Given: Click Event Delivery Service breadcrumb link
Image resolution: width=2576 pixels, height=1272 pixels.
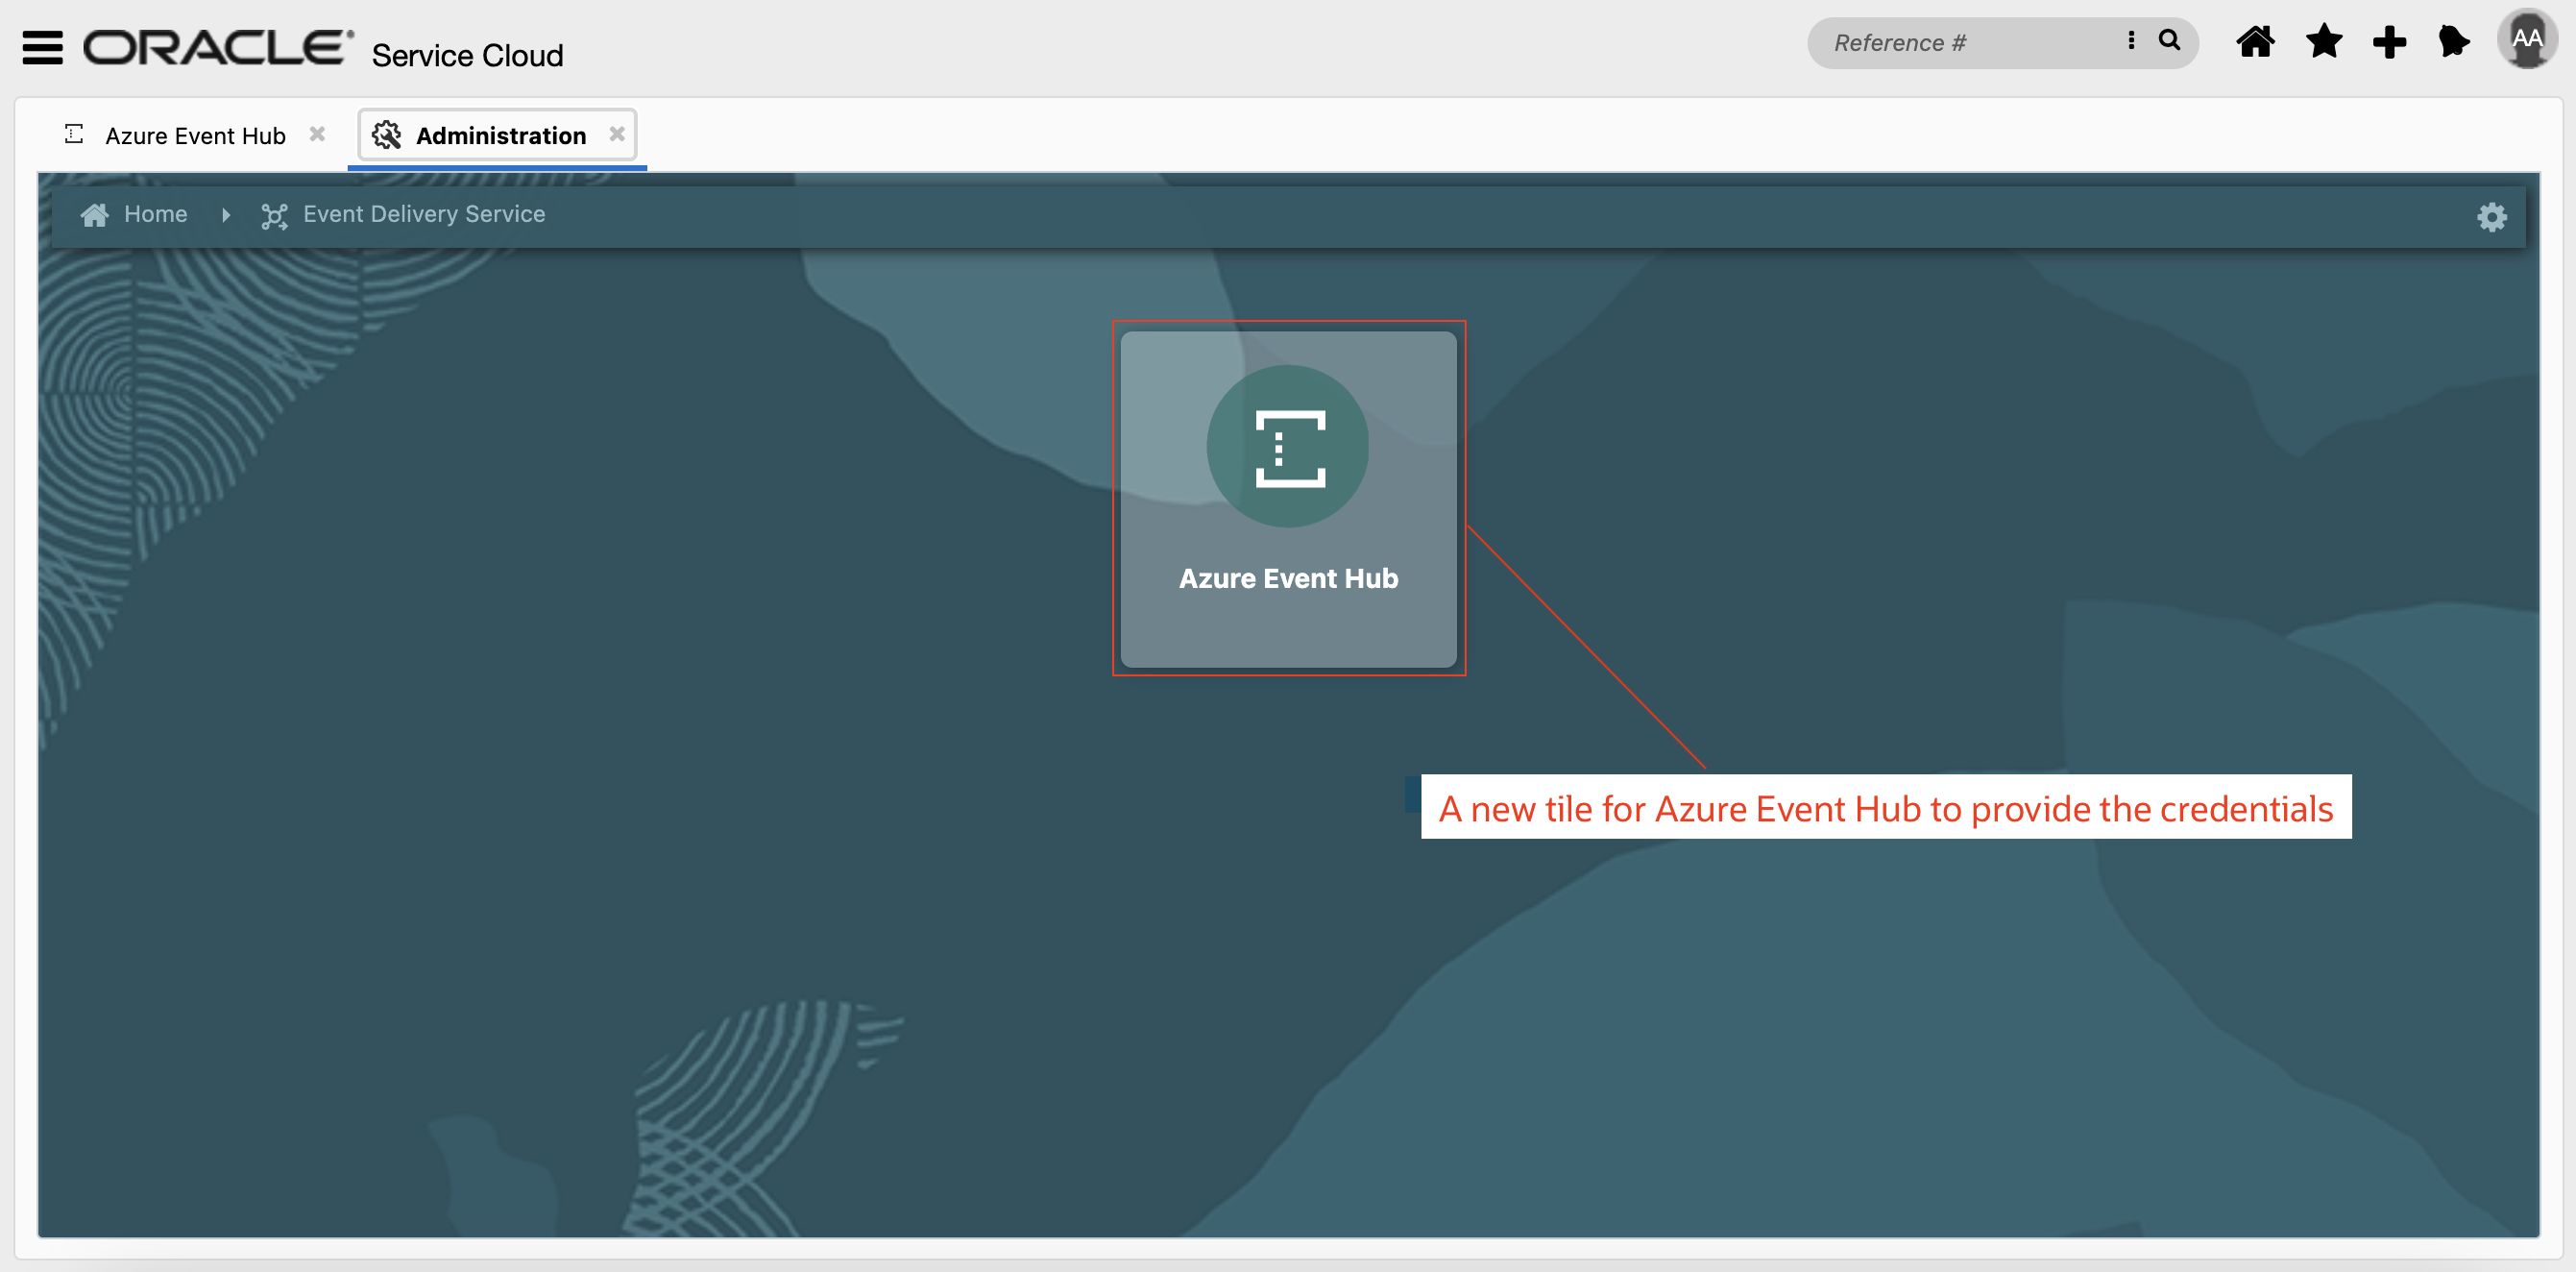Looking at the screenshot, I should click(x=424, y=214).
